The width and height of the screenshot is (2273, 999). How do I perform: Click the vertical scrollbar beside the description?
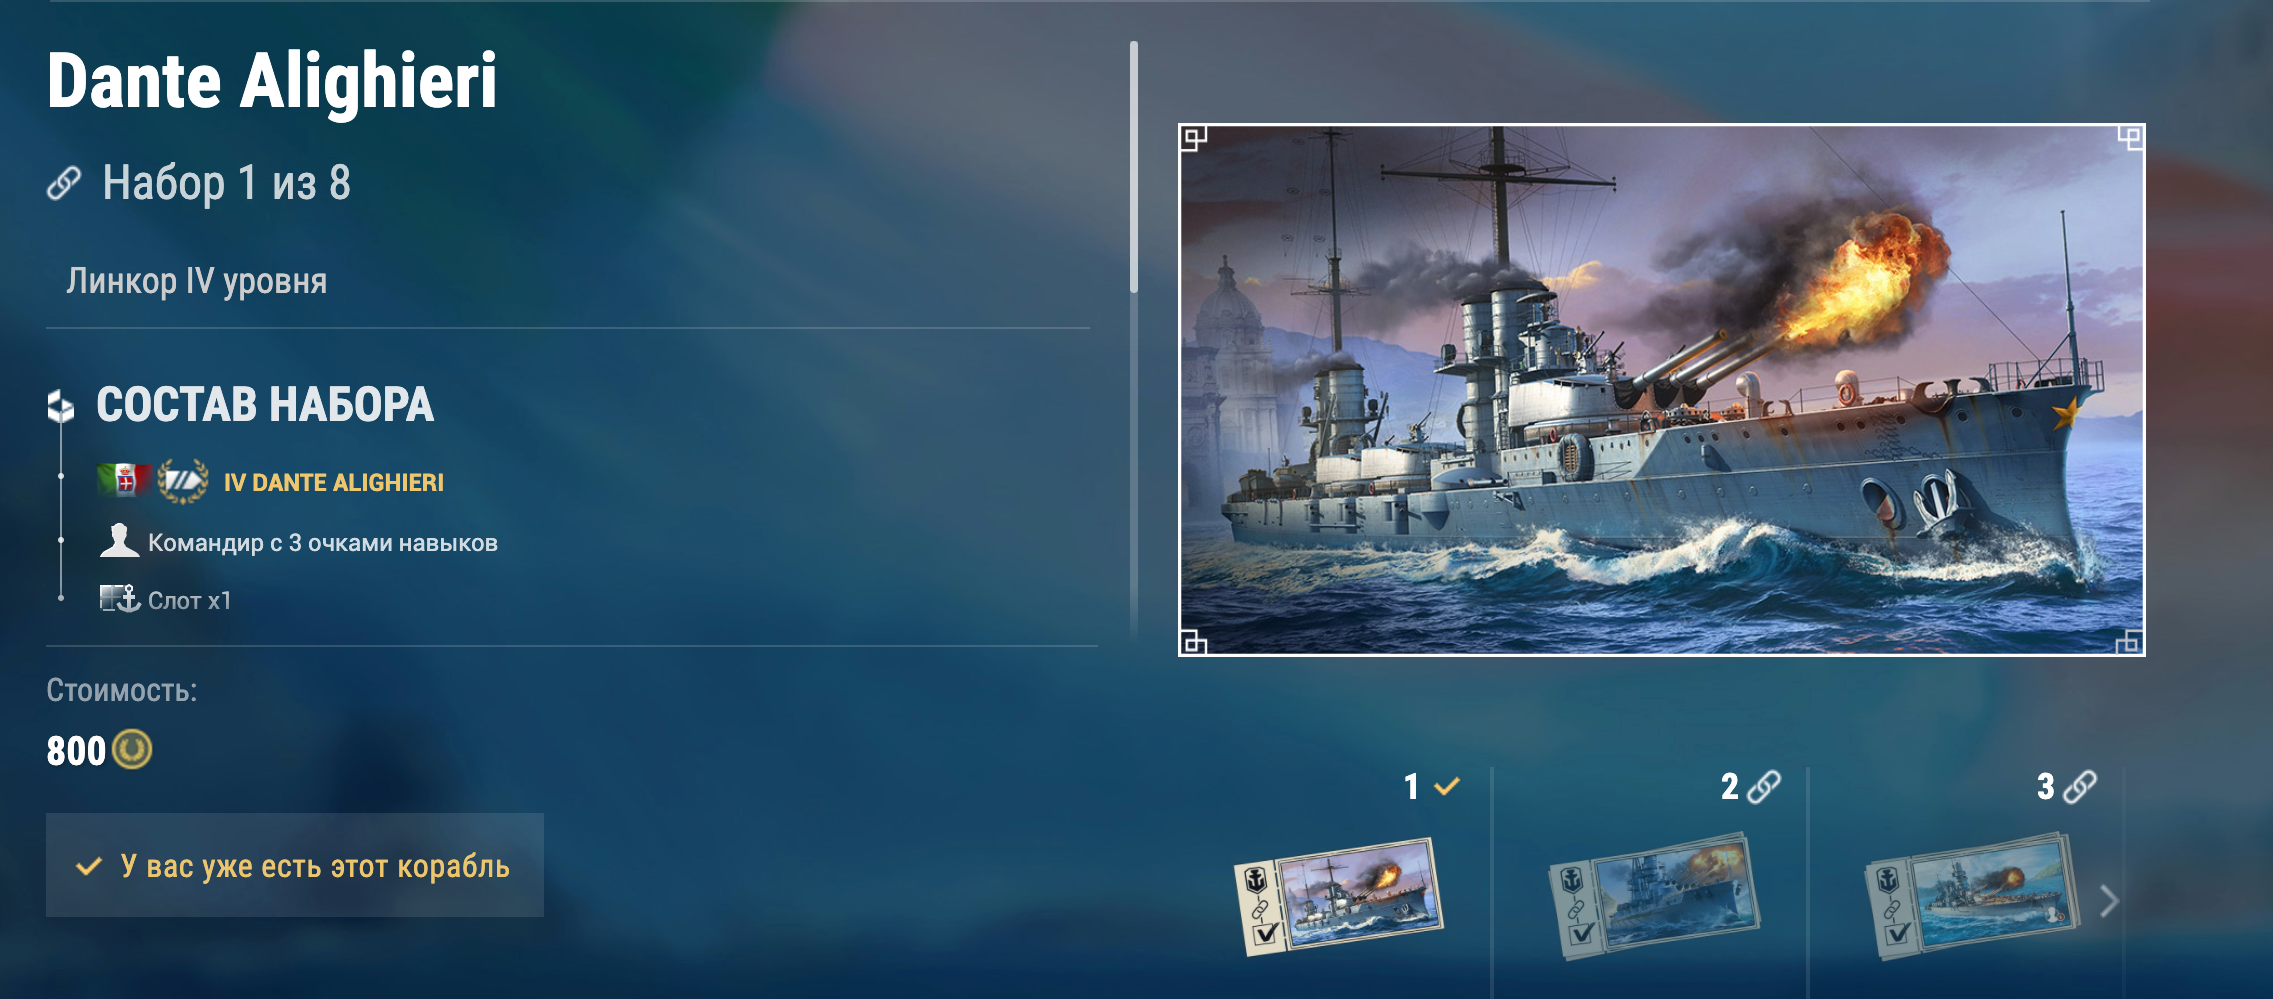click(x=1134, y=167)
